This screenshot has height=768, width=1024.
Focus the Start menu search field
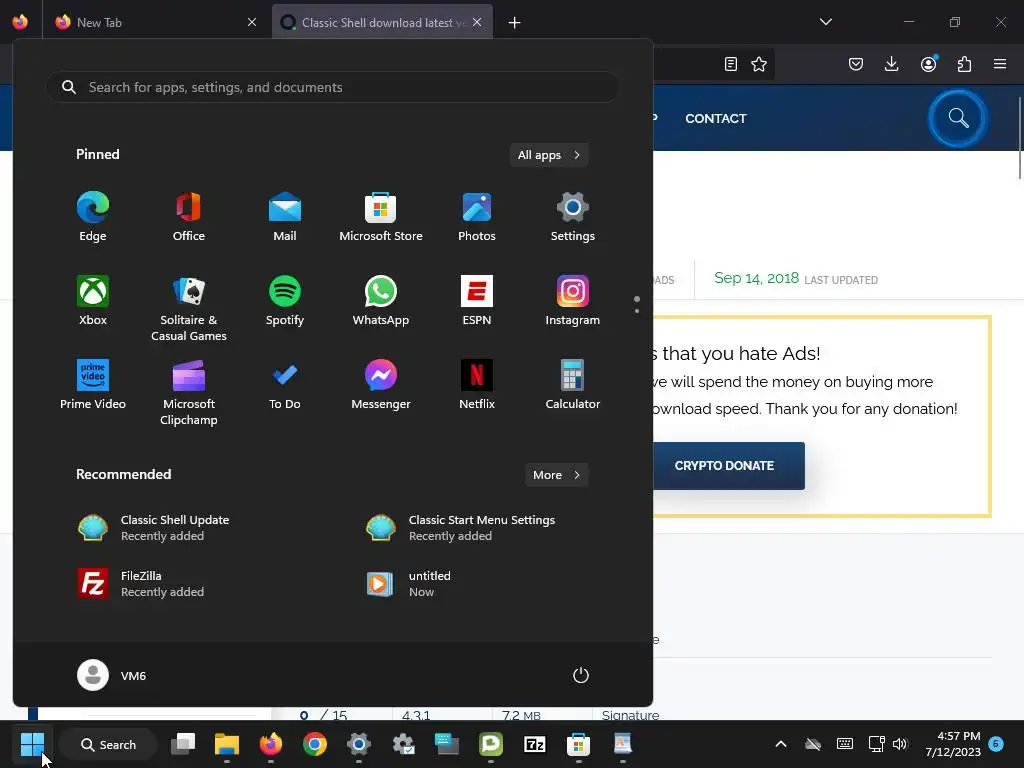(332, 87)
